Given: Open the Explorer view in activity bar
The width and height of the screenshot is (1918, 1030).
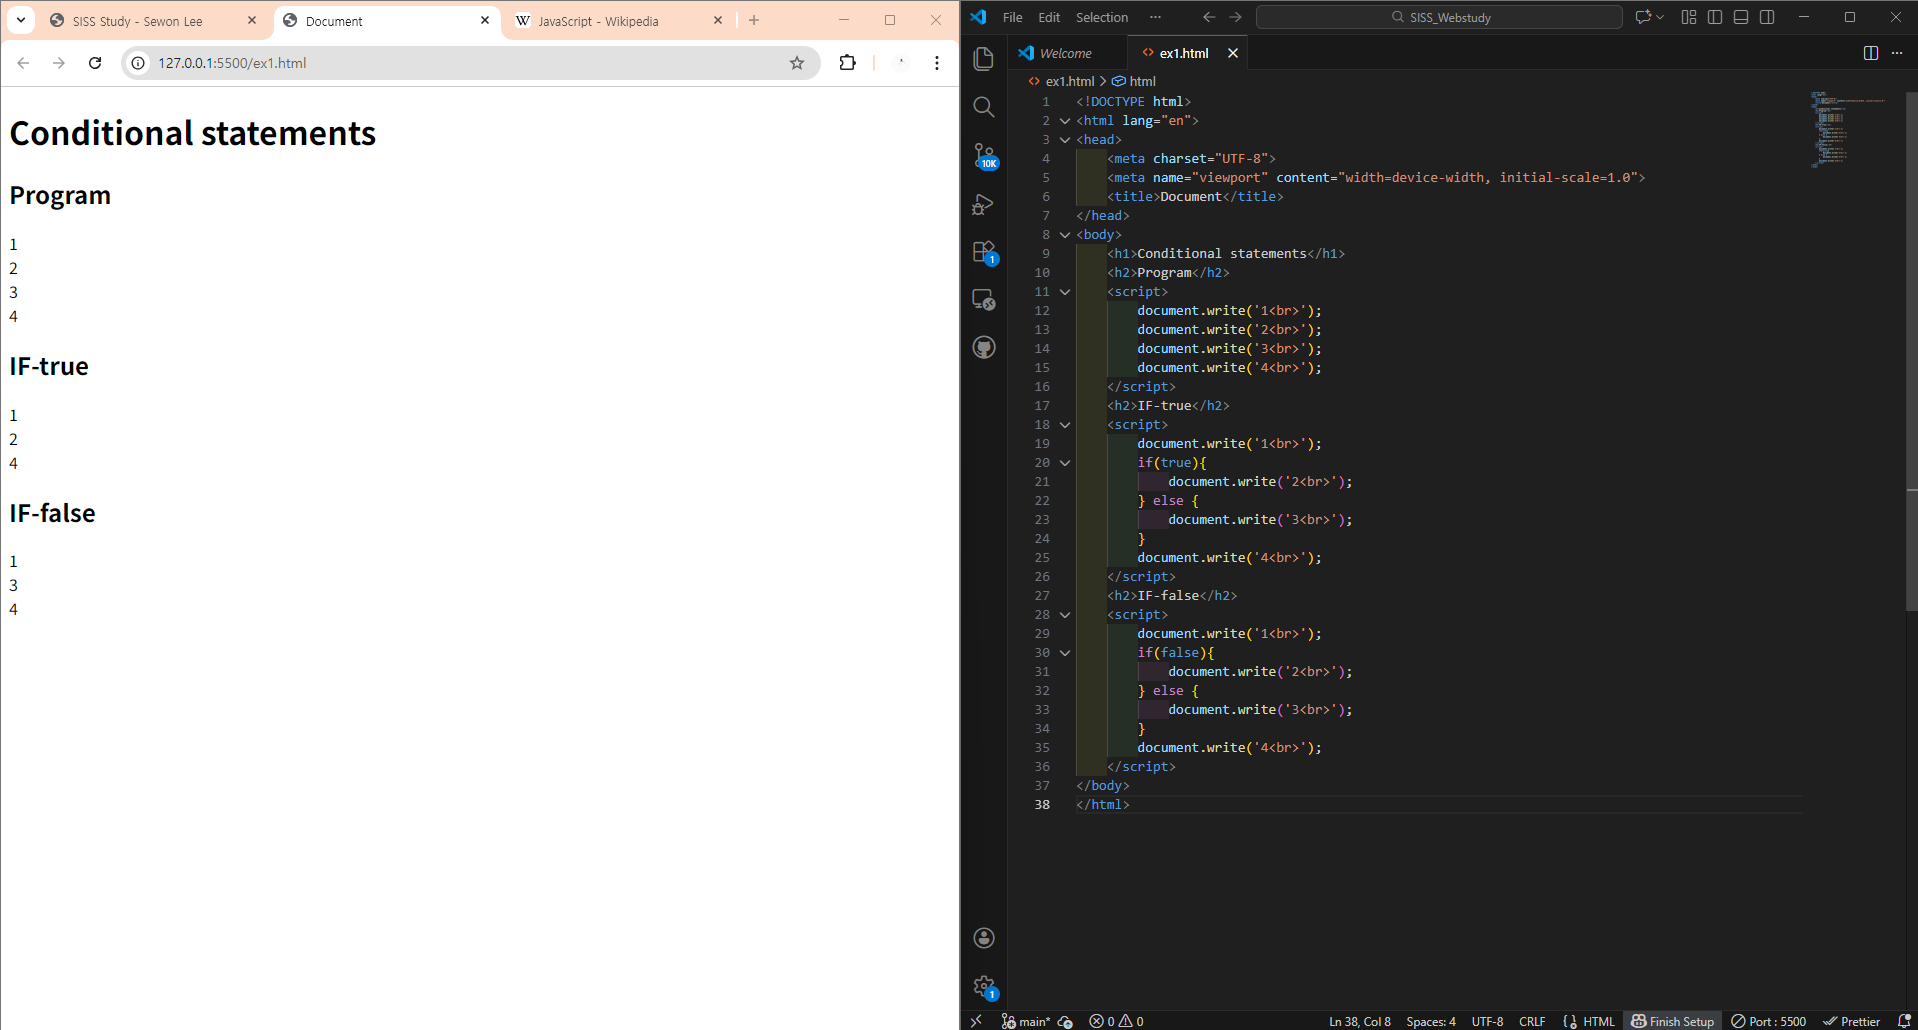Looking at the screenshot, I should [x=984, y=59].
